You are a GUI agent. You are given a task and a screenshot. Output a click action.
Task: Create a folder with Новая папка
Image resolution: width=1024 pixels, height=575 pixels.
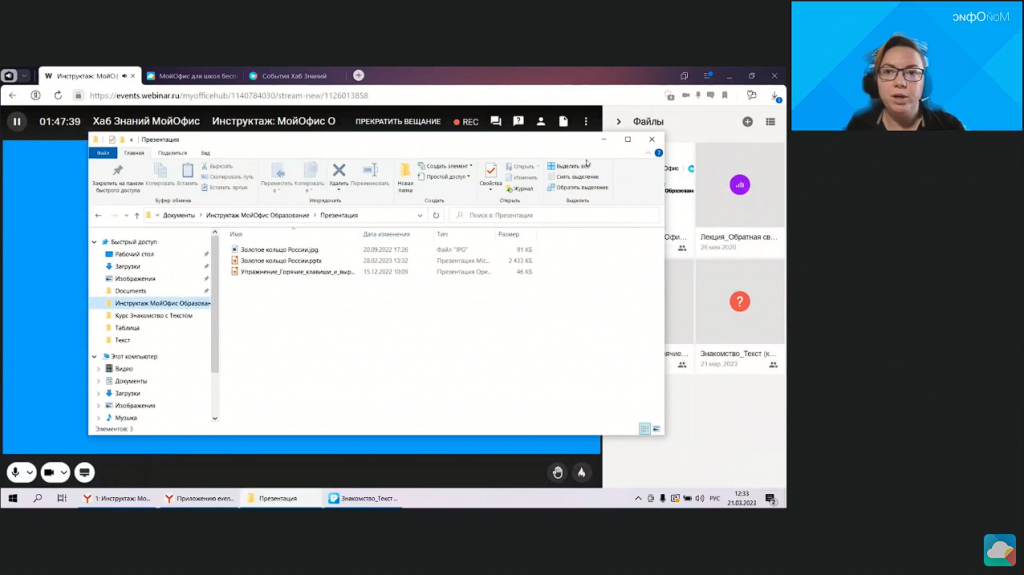[406, 178]
